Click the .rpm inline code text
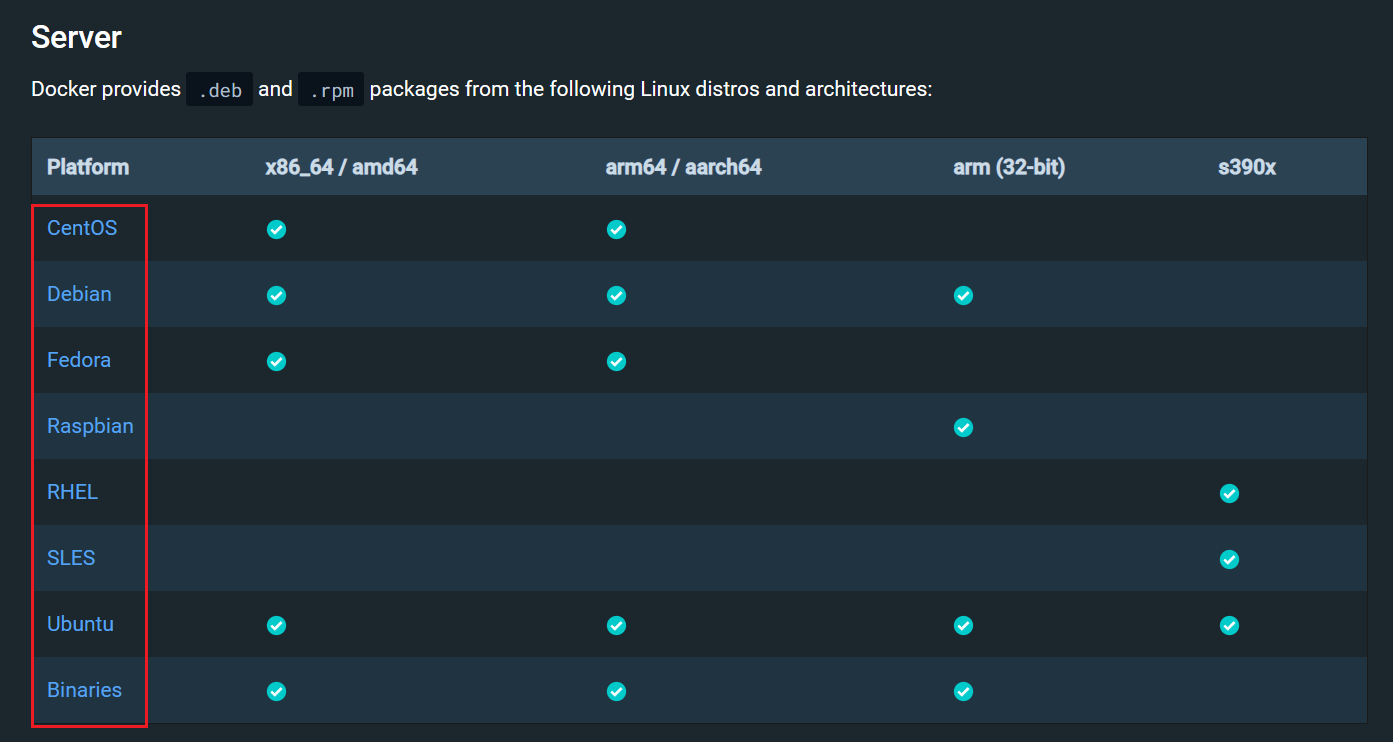The width and height of the screenshot is (1393, 742). tap(331, 89)
